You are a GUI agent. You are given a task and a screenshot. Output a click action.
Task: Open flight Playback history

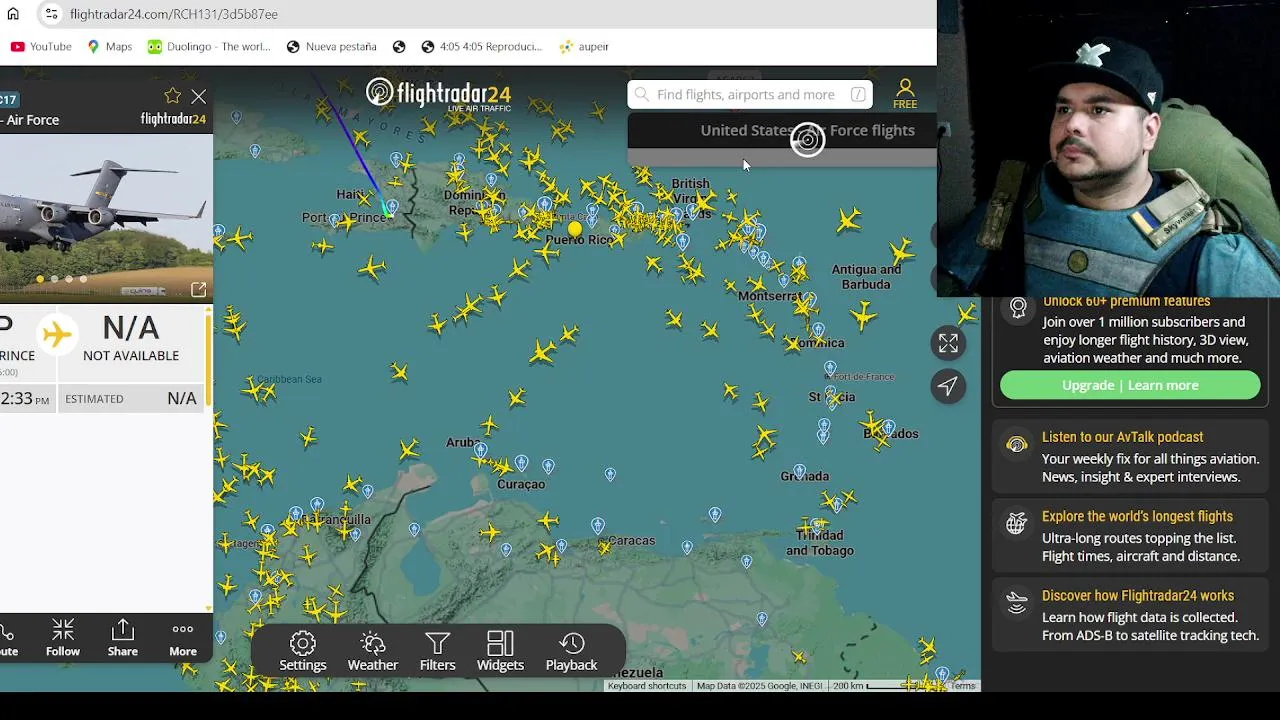click(571, 651)
